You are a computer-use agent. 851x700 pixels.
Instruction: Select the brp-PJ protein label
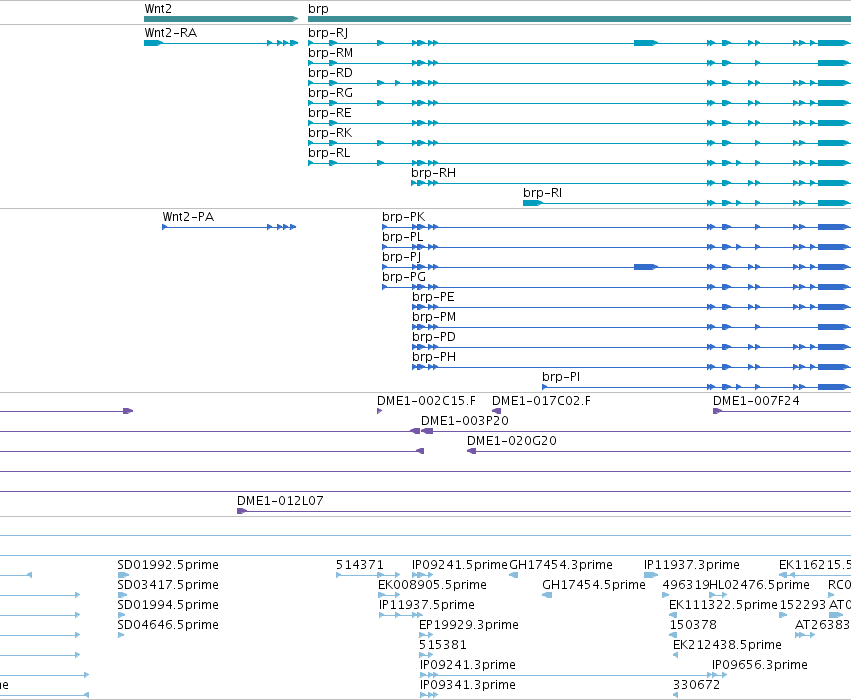401,258
